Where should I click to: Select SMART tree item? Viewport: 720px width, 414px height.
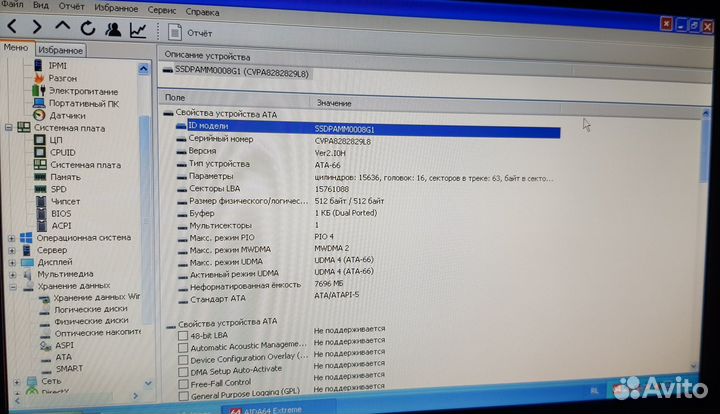(x=69, y=369)
